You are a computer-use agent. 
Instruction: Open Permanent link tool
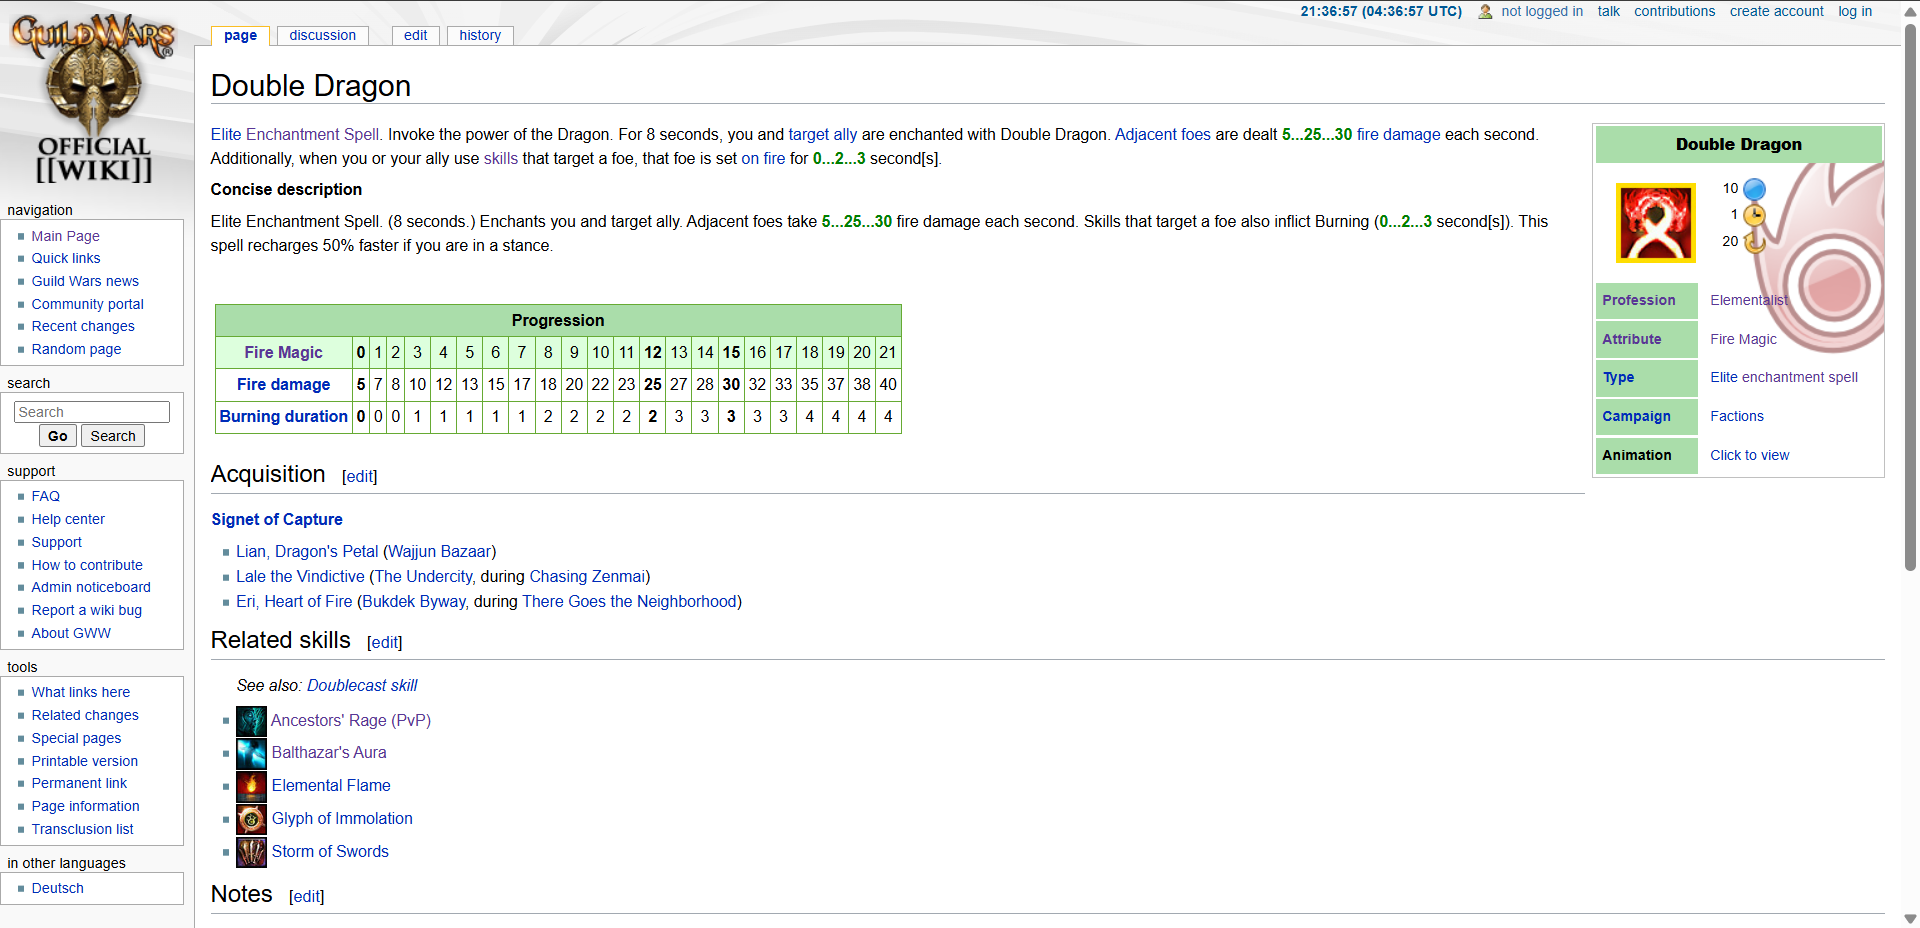79,783
